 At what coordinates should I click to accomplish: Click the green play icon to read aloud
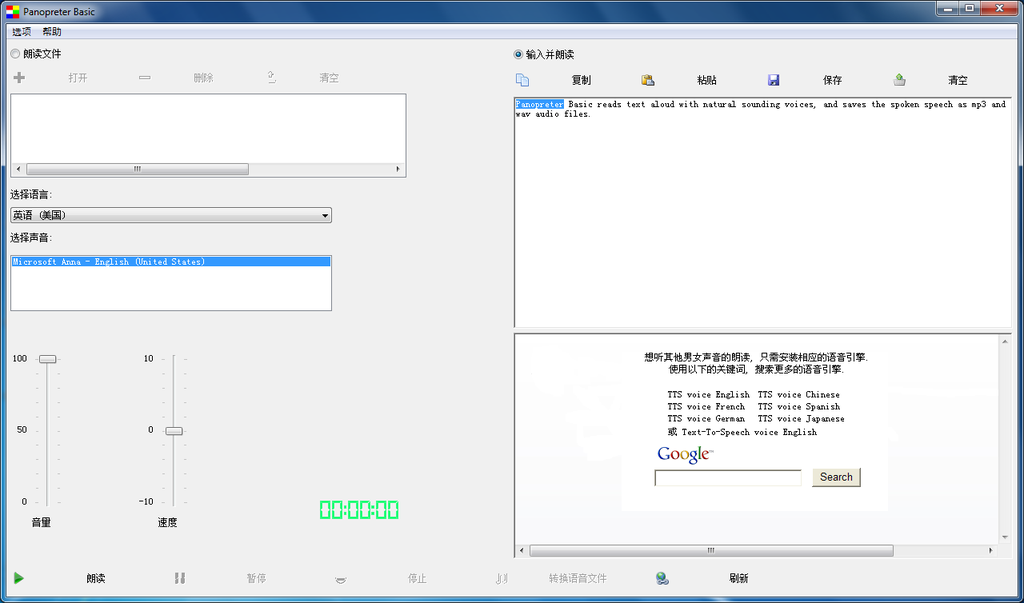(19, 578)
